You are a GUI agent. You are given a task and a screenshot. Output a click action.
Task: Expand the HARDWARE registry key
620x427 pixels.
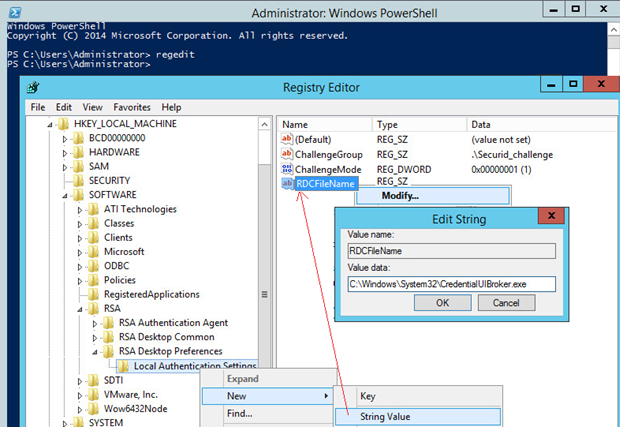[x=65, y=152]
